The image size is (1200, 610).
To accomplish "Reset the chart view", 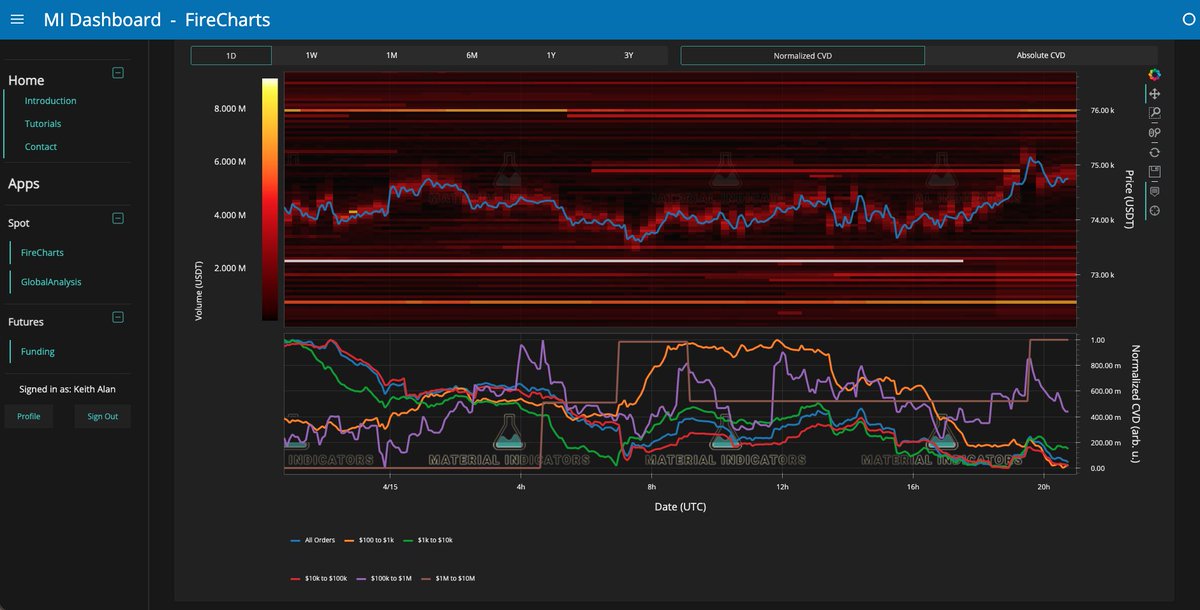I will [1154, 152].
